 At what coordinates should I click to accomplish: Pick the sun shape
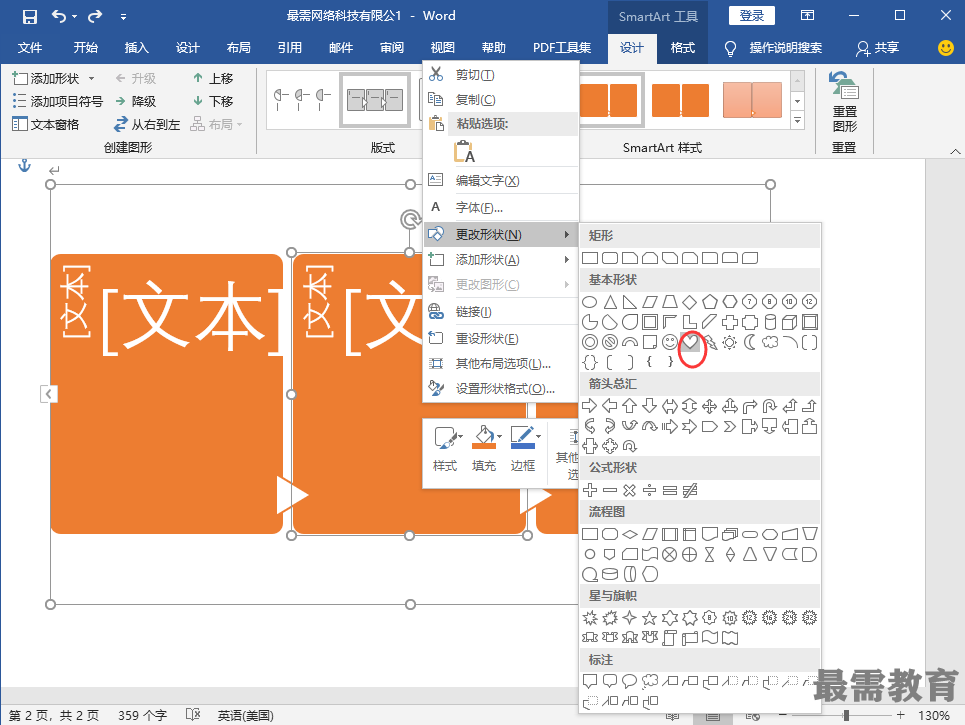(x=730, y=342)
